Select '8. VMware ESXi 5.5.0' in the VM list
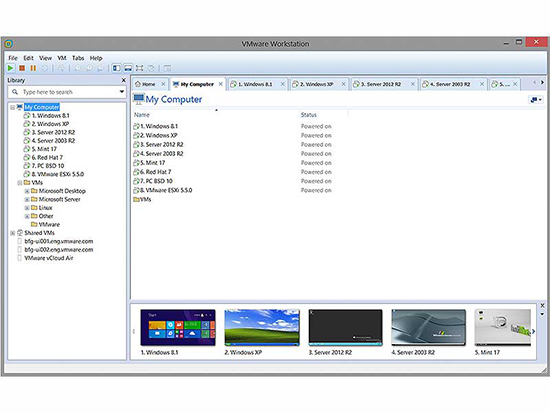The height and width of the screenshot is (413, 550). coord(166,190)
